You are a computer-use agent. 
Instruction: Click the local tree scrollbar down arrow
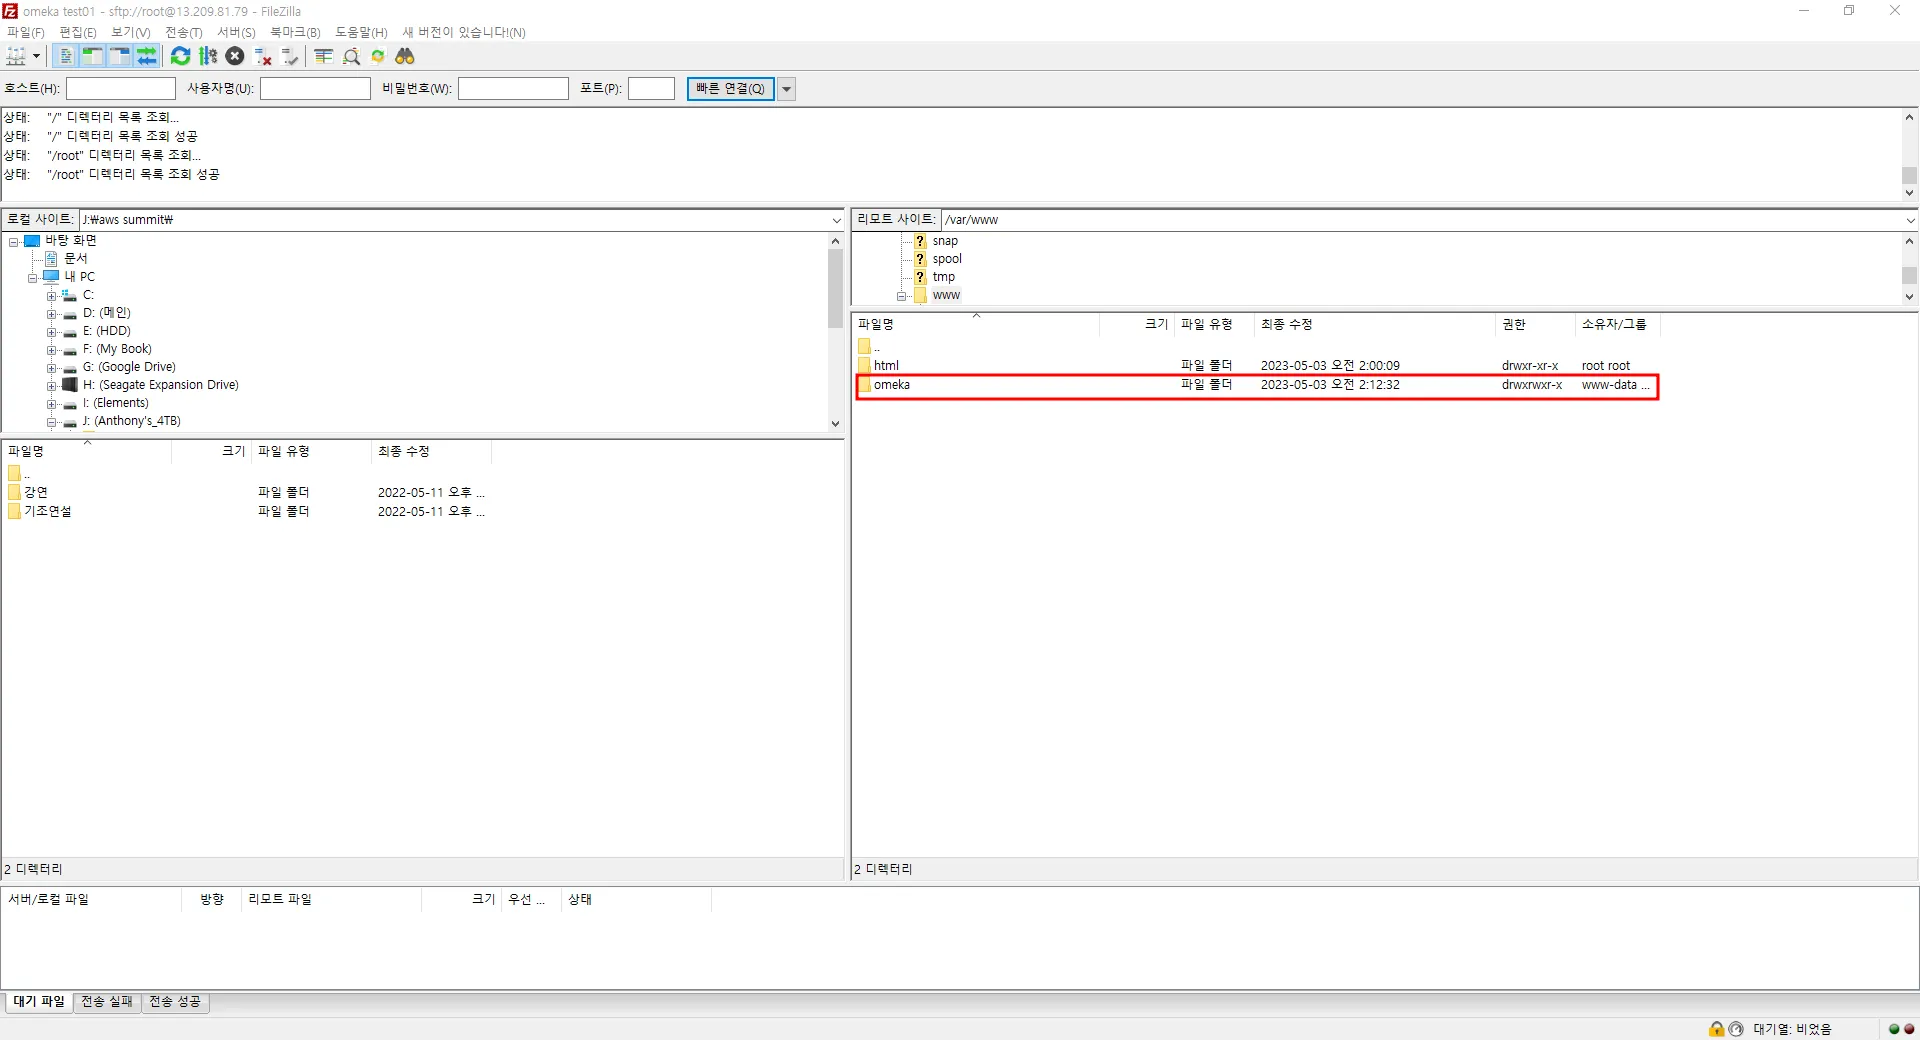(836, 424)
